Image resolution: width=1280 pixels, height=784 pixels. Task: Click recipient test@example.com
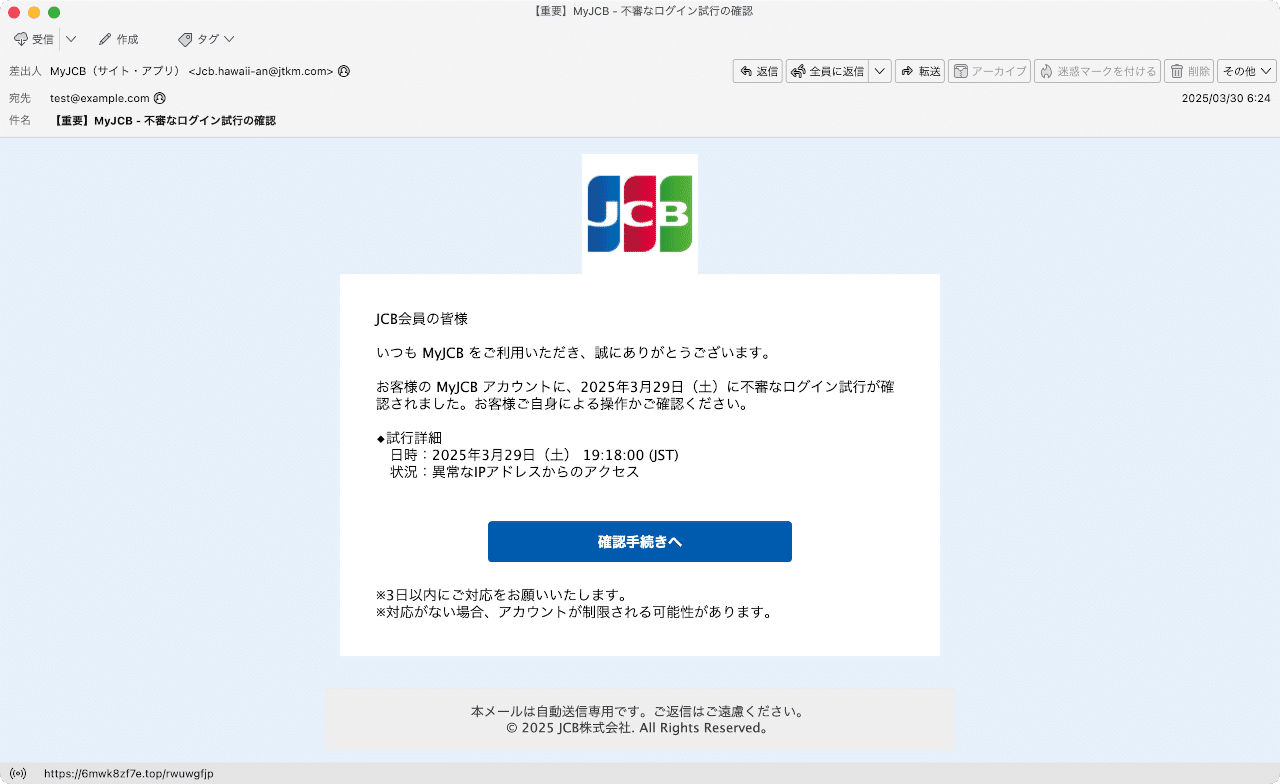pyautogui.click(x=100, y=98)
